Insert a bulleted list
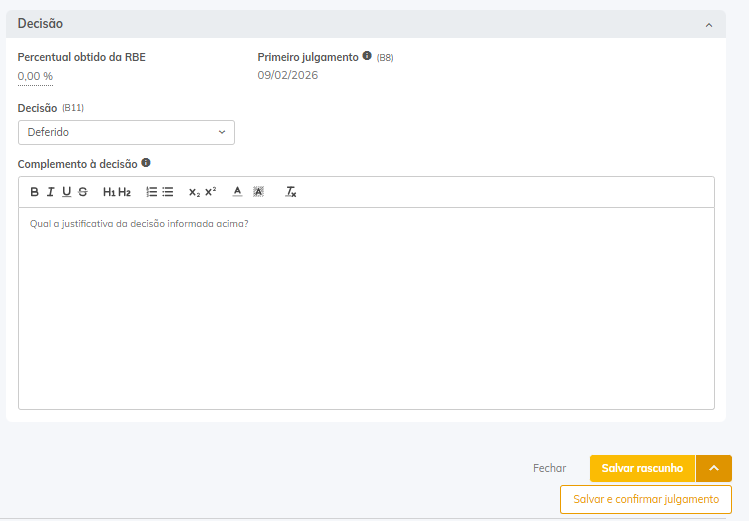749x521 pixels. click(x=168, y=192)
